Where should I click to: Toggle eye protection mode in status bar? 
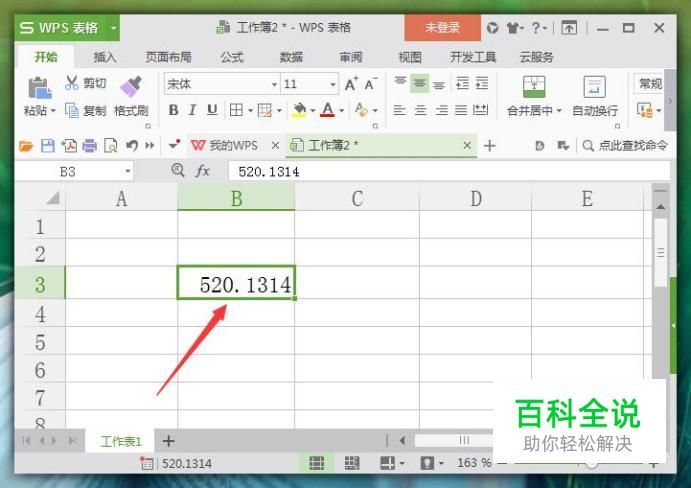click(x=427, y=463)
